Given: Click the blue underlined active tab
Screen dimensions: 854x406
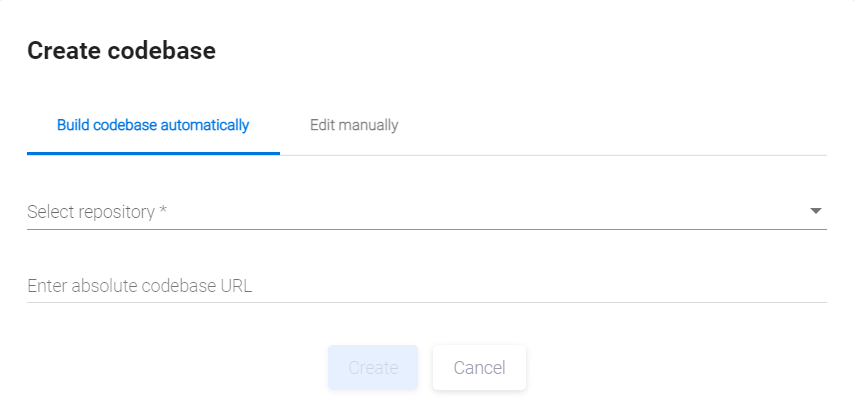Looking at the screenshot, I should point(153,126).
